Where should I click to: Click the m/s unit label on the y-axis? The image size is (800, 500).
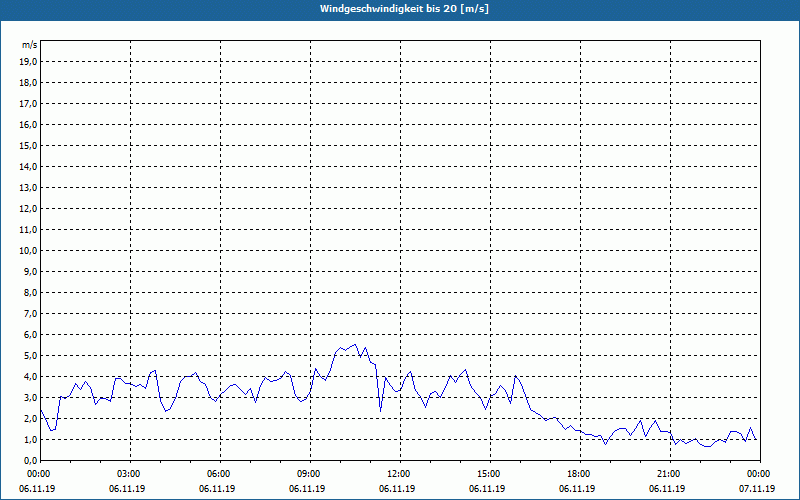30,45
